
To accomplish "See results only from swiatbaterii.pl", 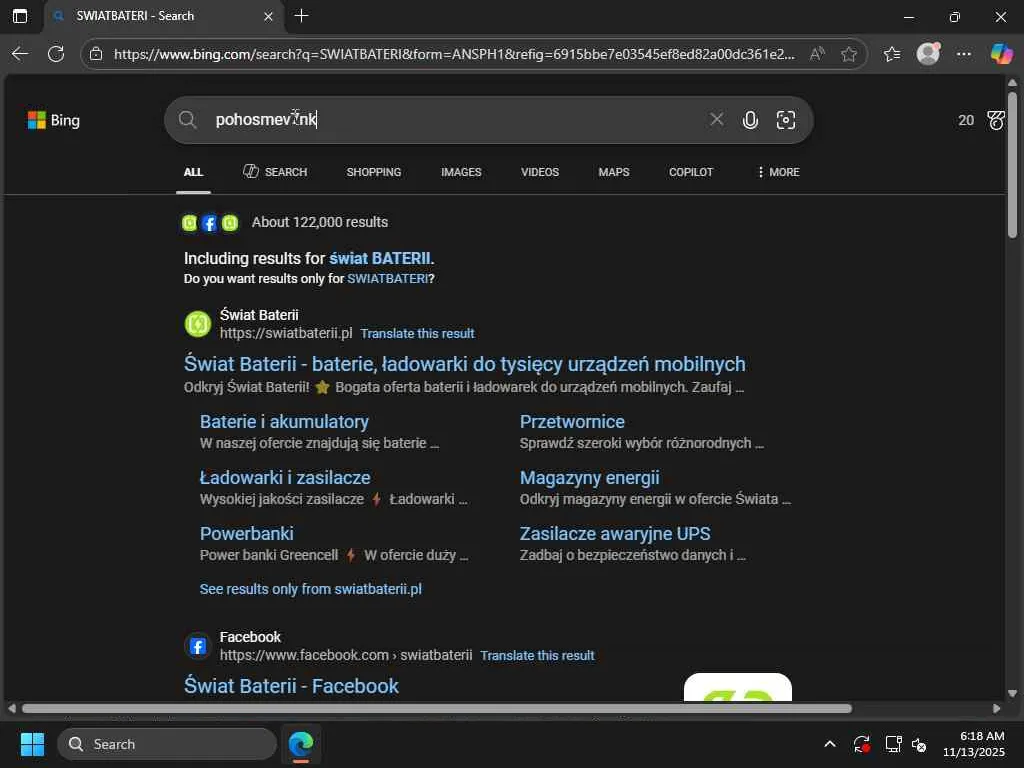I will (x=310, y=589).
